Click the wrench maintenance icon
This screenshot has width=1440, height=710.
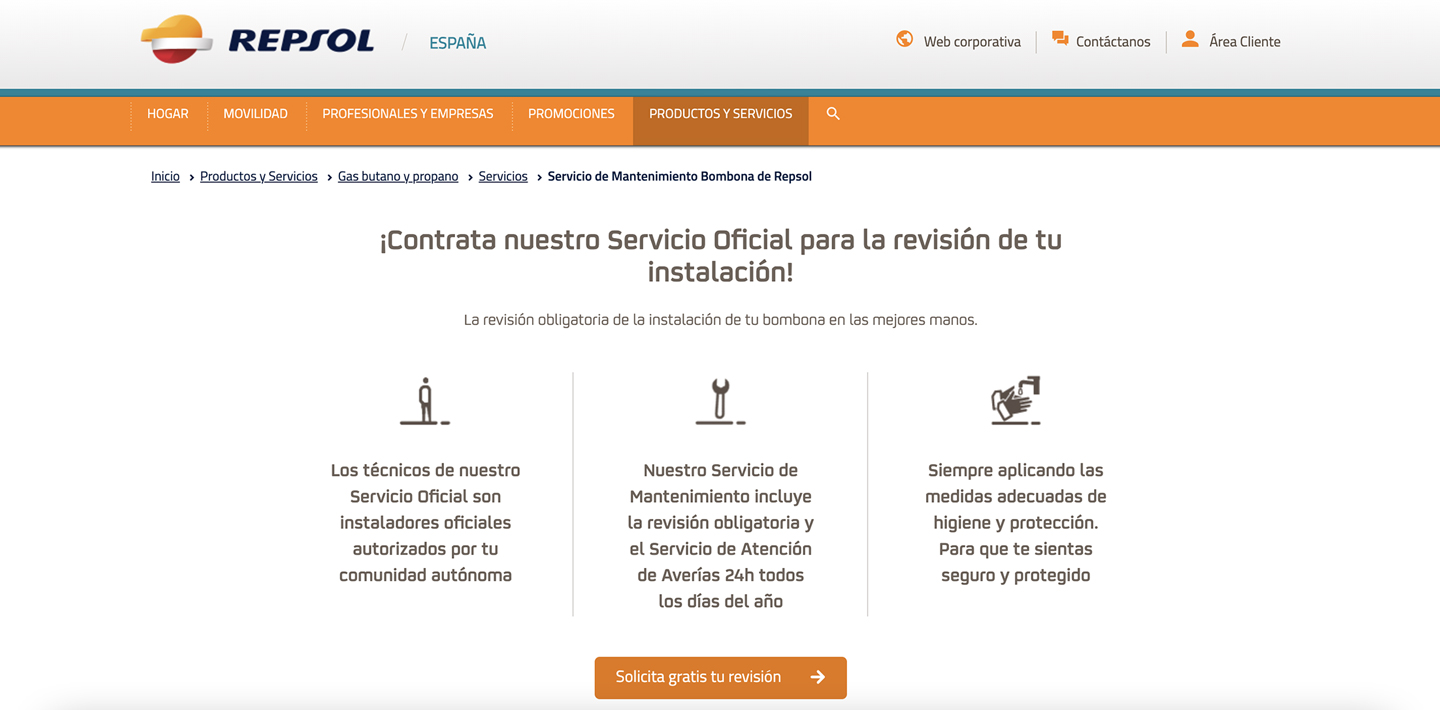click(720, 402)
